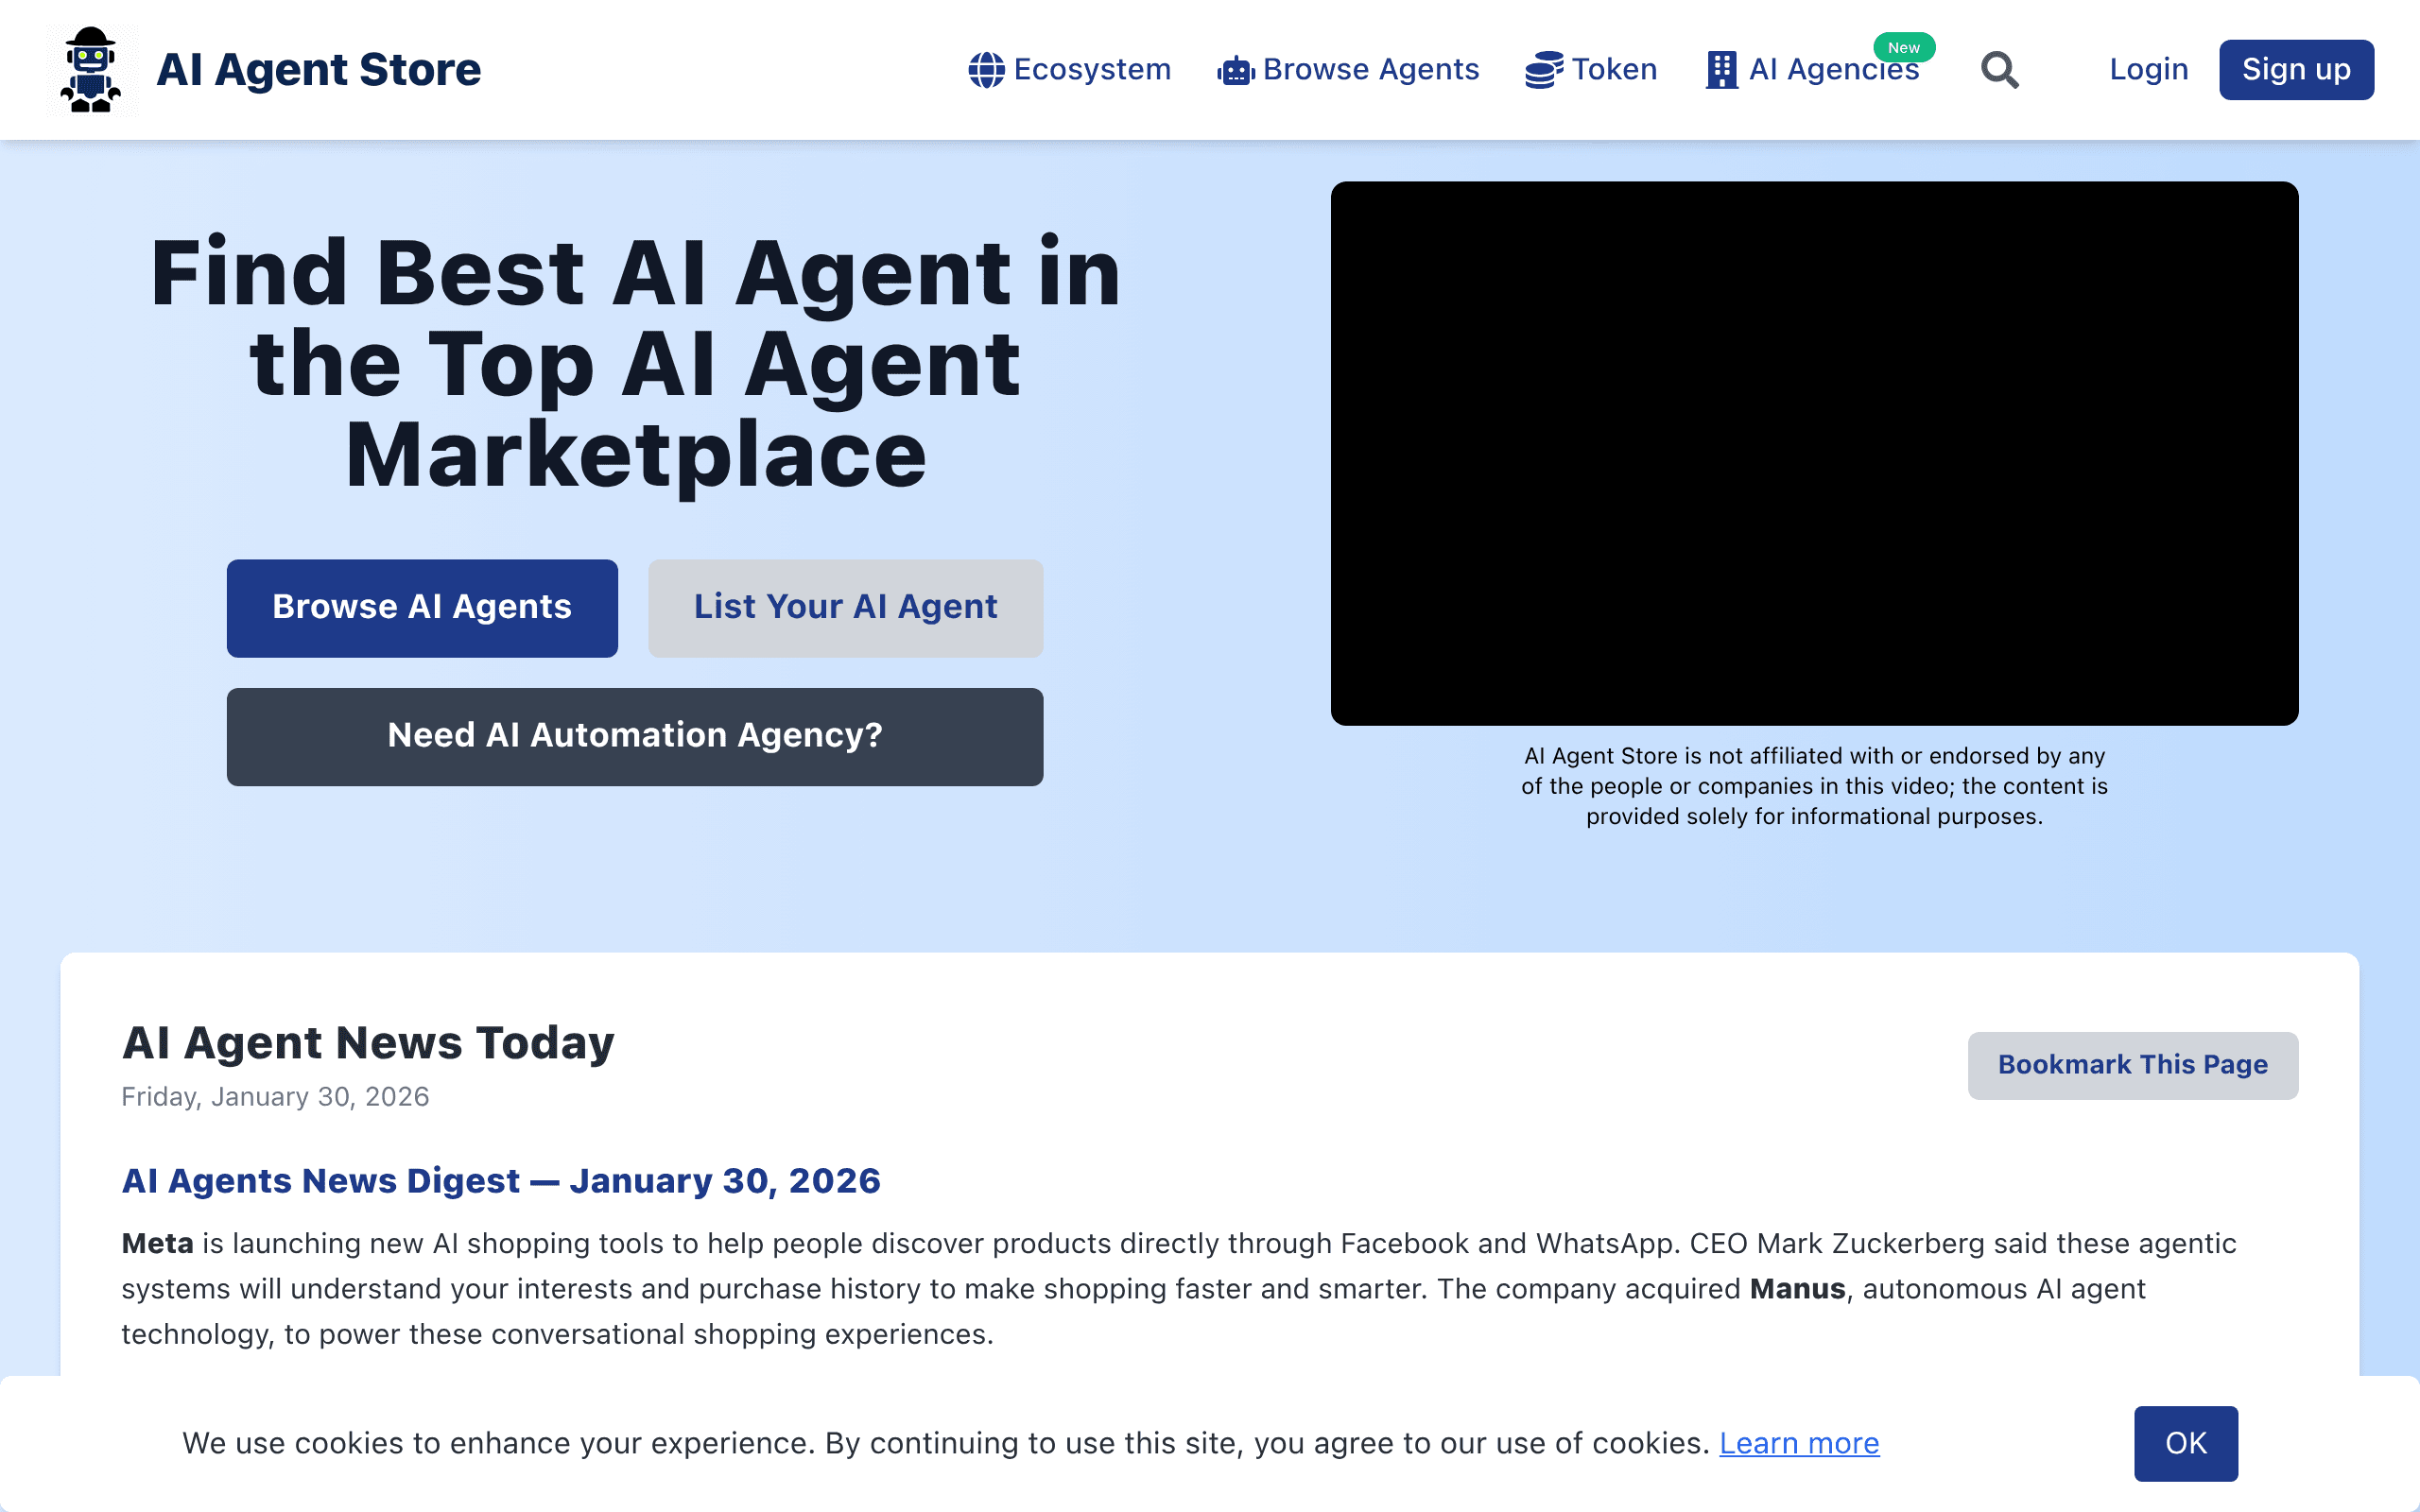This screenshot has width=2420, height=1512.
Task: Click List Your AI Agent button
Action: click(x=846, y=608)
